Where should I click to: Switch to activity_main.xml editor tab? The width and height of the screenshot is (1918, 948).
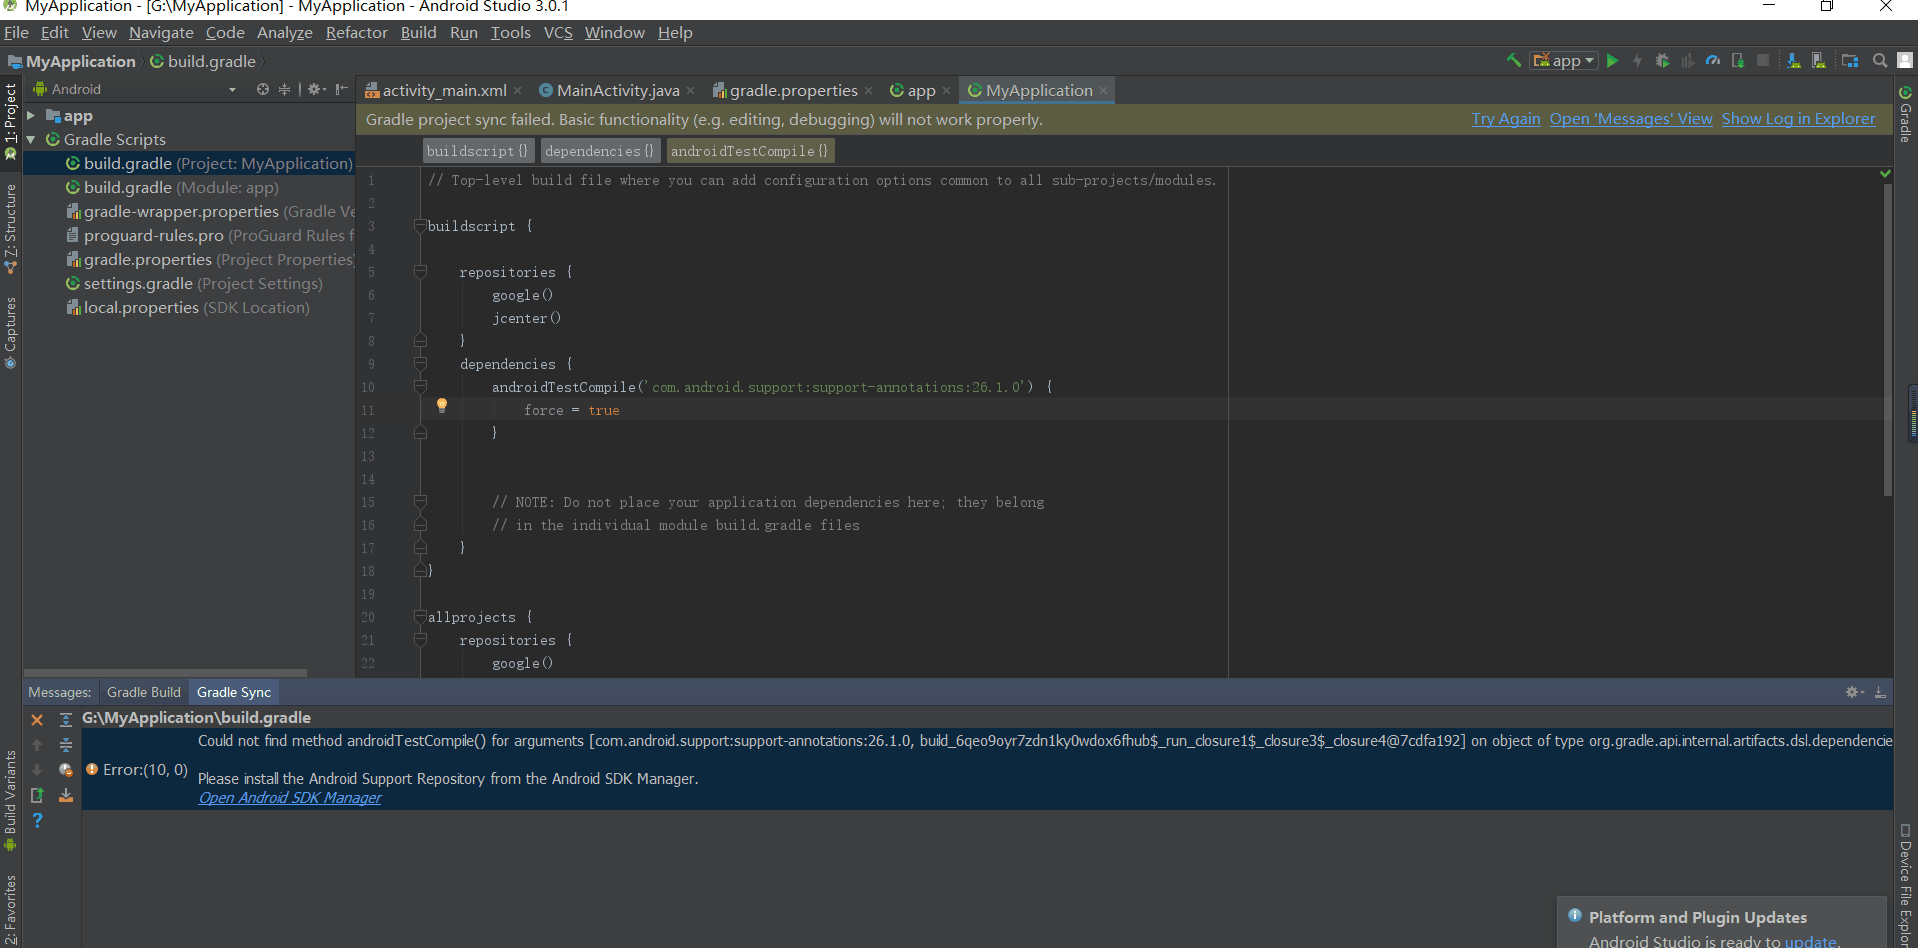click(444, 90)
